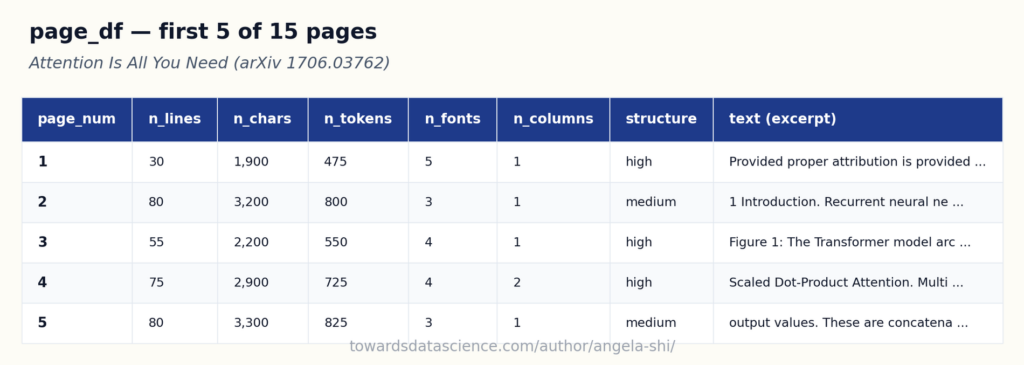Click the structure column header
The width and height of the screenshot is (1024, 365).
click(x=661, y=119)
